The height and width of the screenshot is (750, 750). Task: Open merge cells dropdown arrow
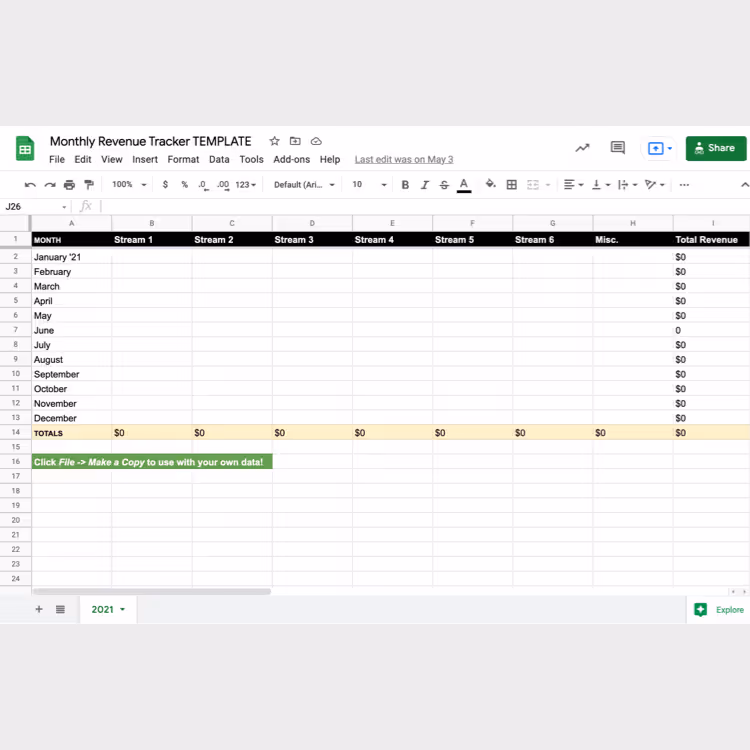pyautogui.click(x=548, y=185)
